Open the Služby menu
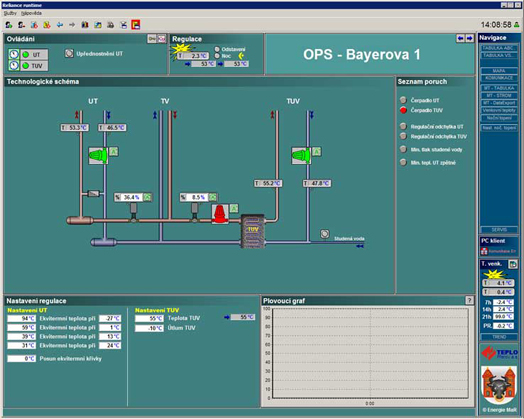Image resolution: width=524 pixels, height=419 pixels. point(10,13)
